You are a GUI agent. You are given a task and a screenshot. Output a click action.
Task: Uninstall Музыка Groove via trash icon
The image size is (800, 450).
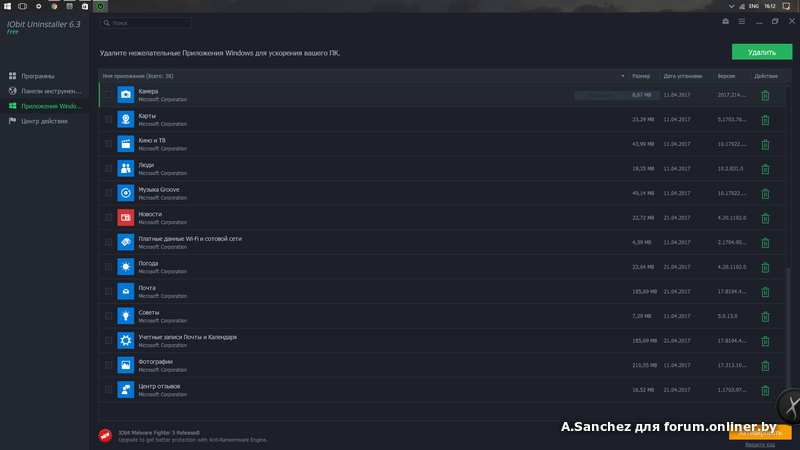tap(765, 193)
